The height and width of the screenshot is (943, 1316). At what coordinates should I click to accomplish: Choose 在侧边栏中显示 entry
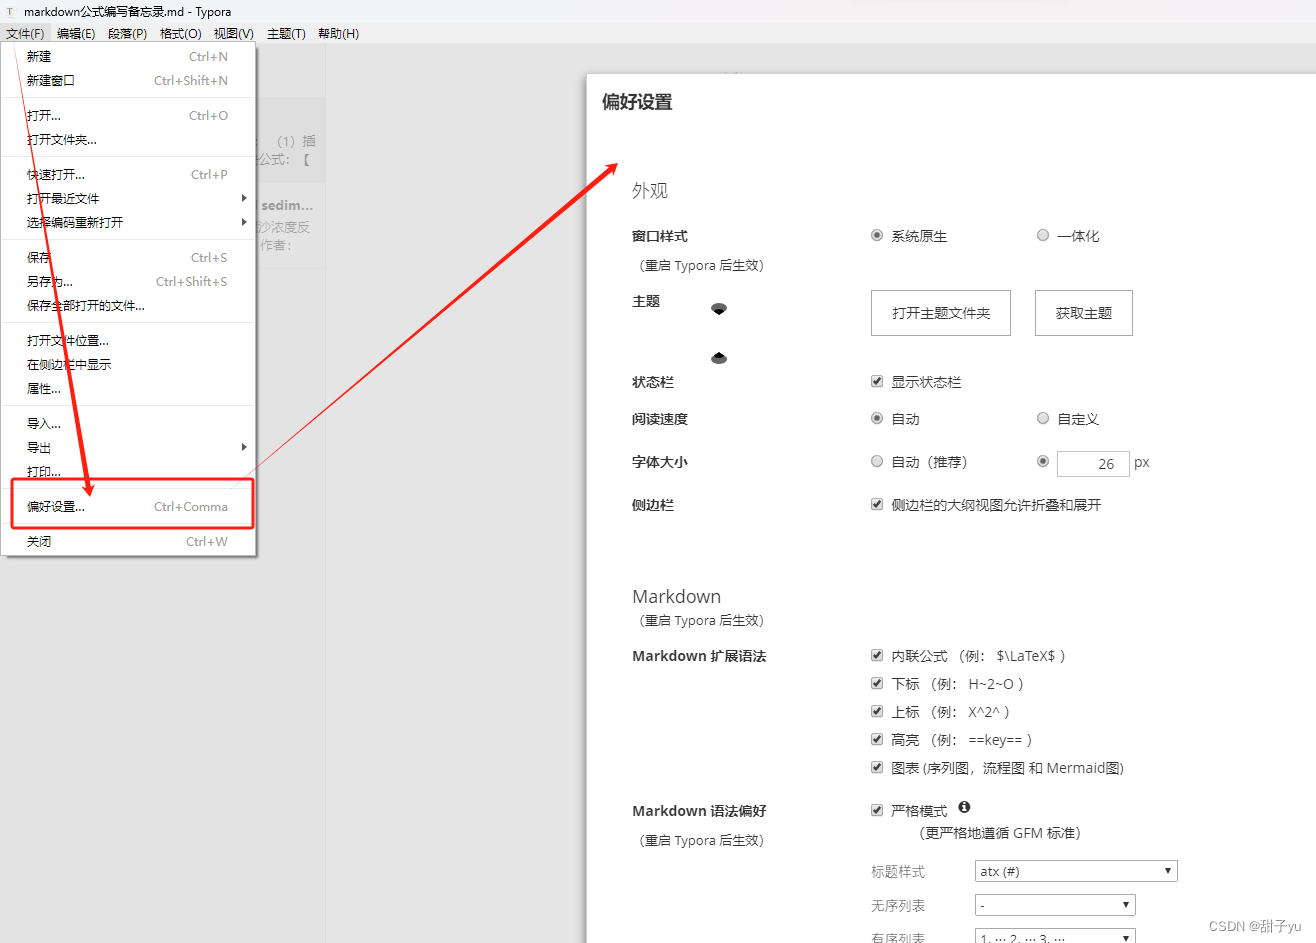[x=129, y=365]
